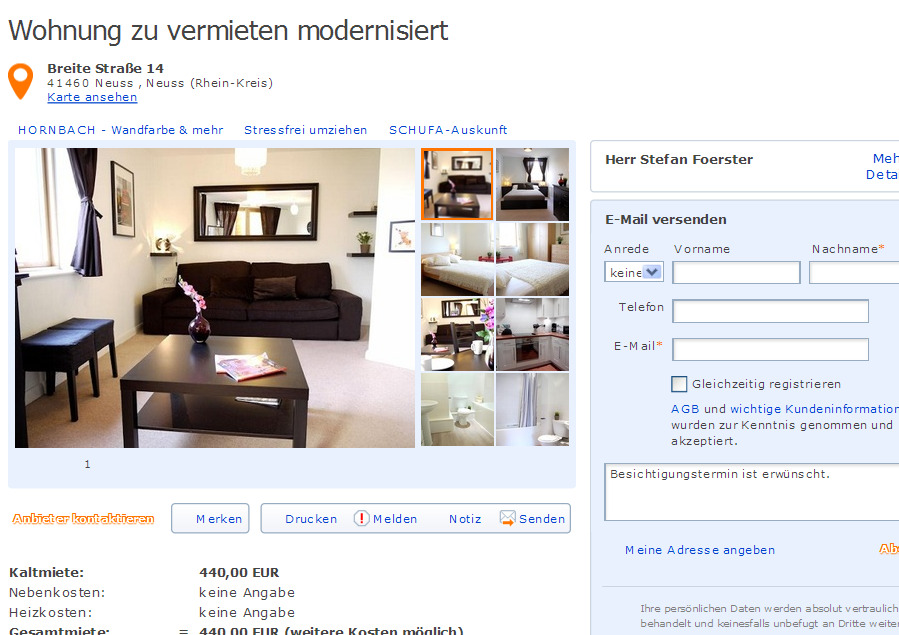
Task: Open the AGB link
Action: pos(685,409)
